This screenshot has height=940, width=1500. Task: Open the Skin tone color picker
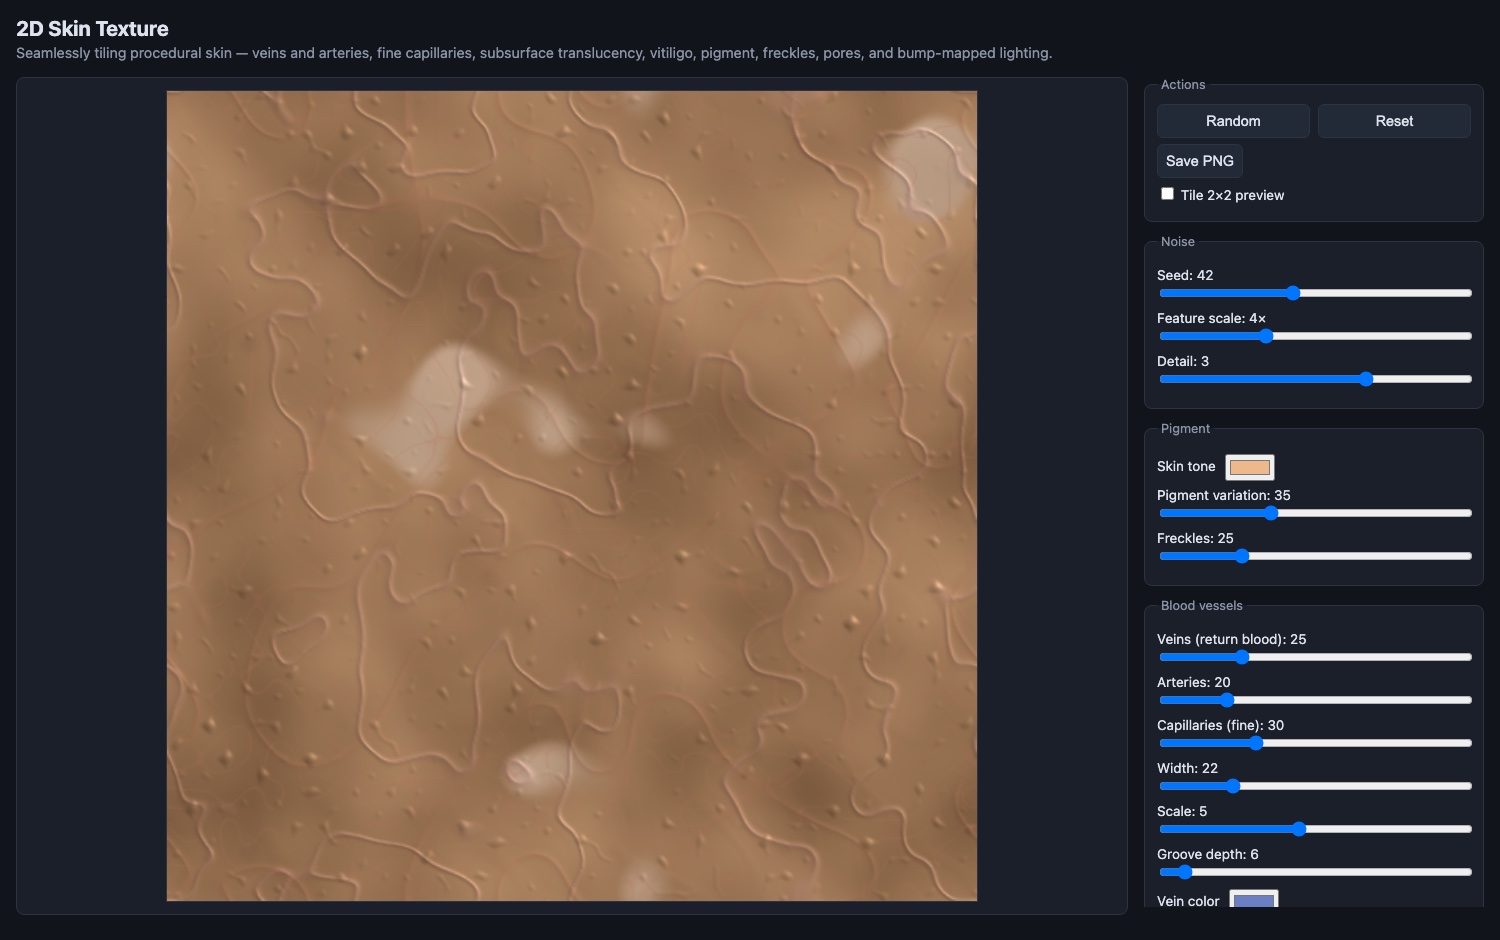click(x=1250, y=467)
